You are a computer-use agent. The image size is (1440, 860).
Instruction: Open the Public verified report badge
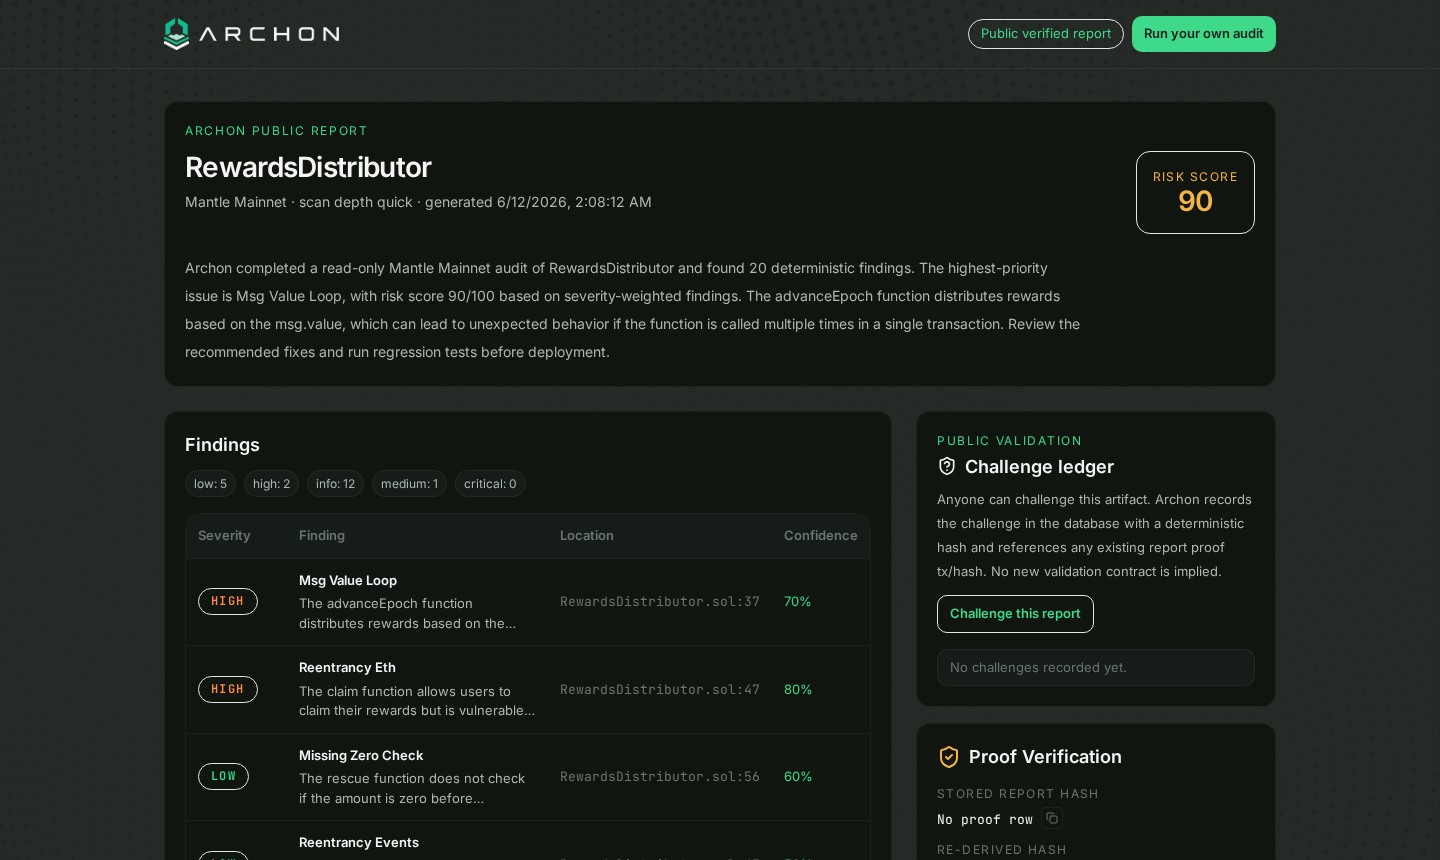(1046, 34)
